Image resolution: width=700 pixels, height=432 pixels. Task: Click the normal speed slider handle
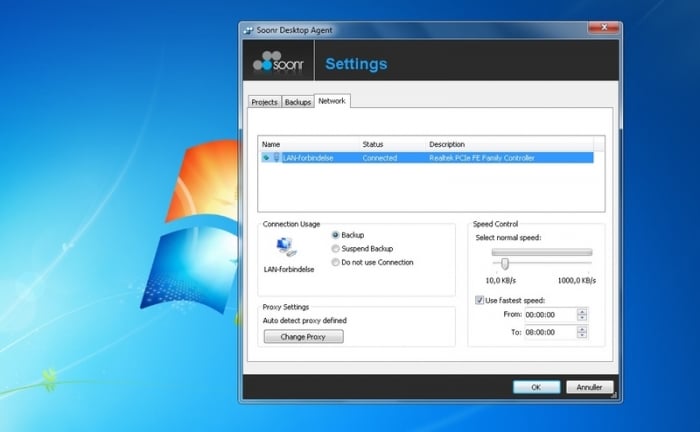[505, 264]
